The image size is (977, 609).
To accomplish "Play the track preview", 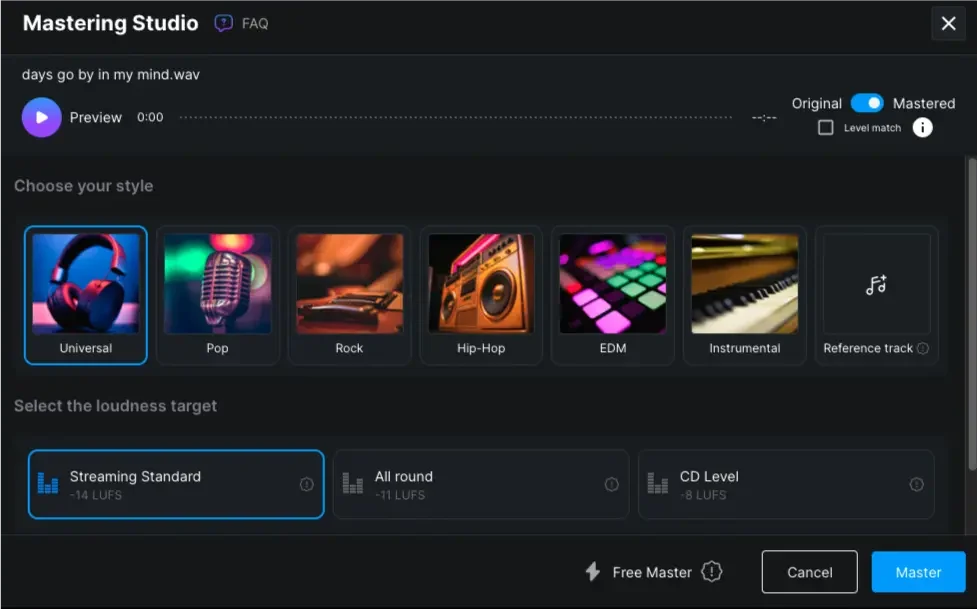I will click(41, 117).
